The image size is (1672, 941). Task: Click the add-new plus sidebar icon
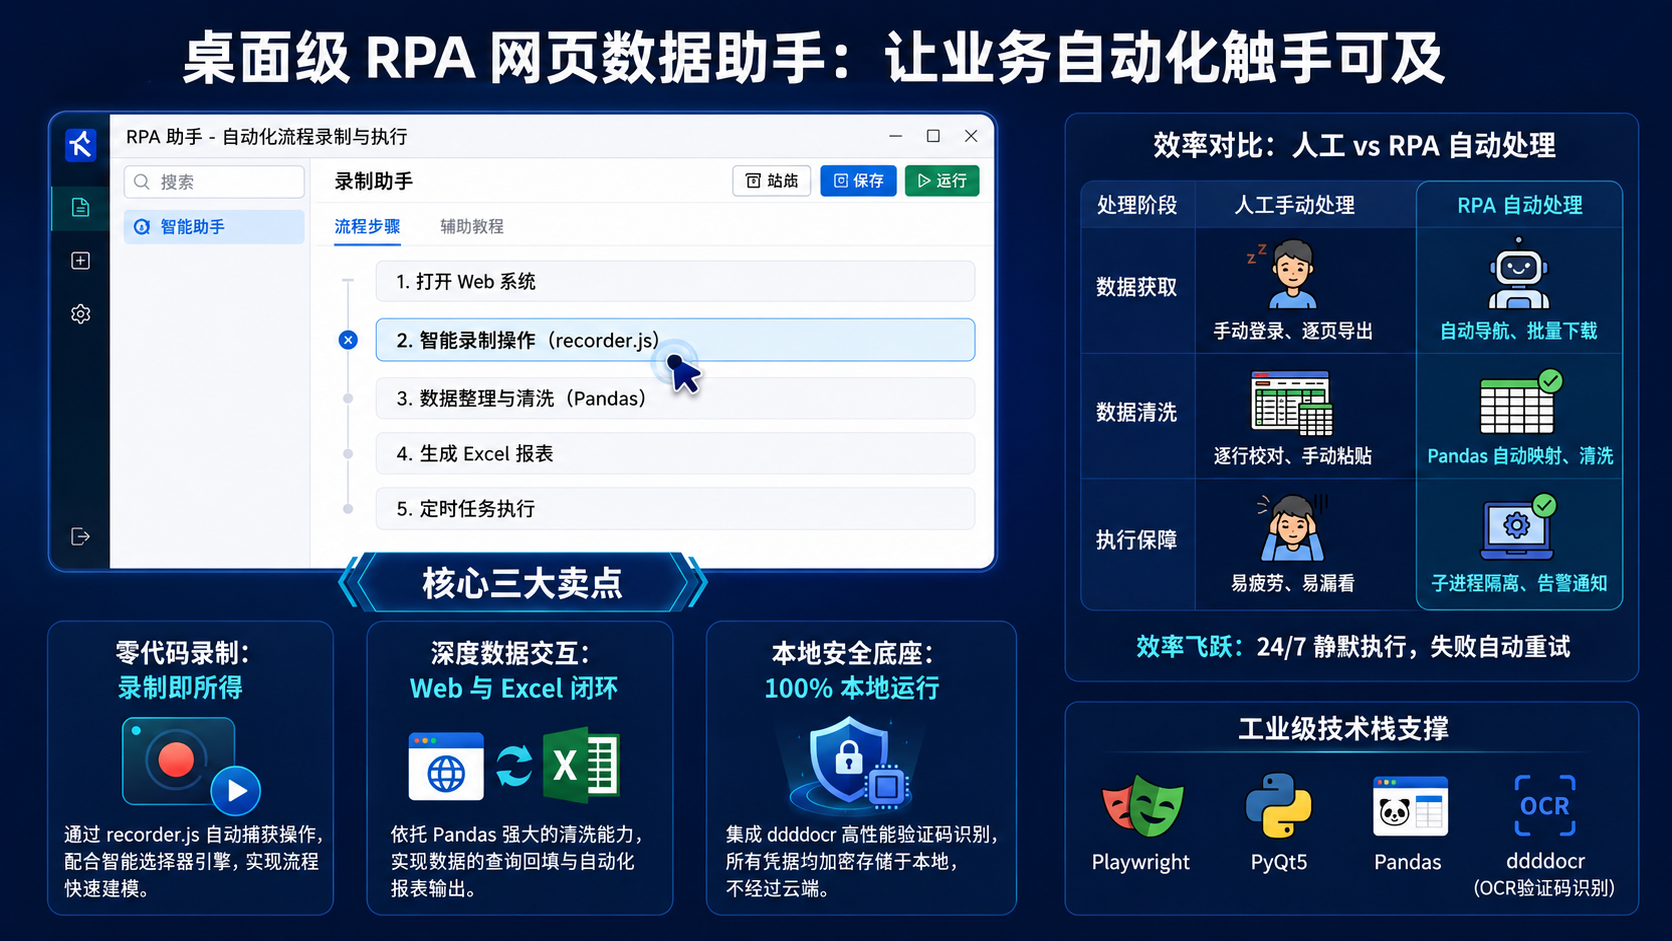pos(80,260)
